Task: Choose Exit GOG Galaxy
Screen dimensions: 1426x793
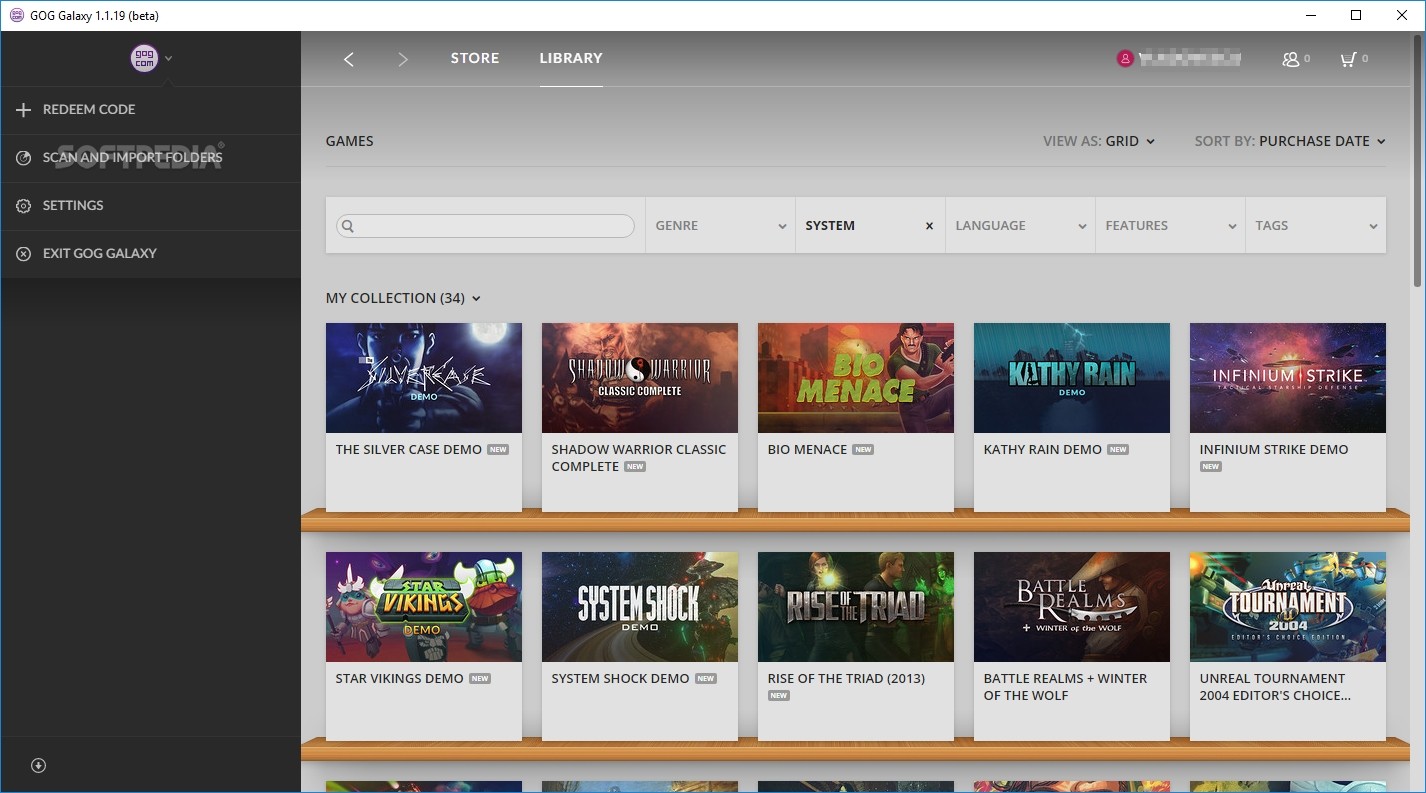Action: tap(150, 254)
